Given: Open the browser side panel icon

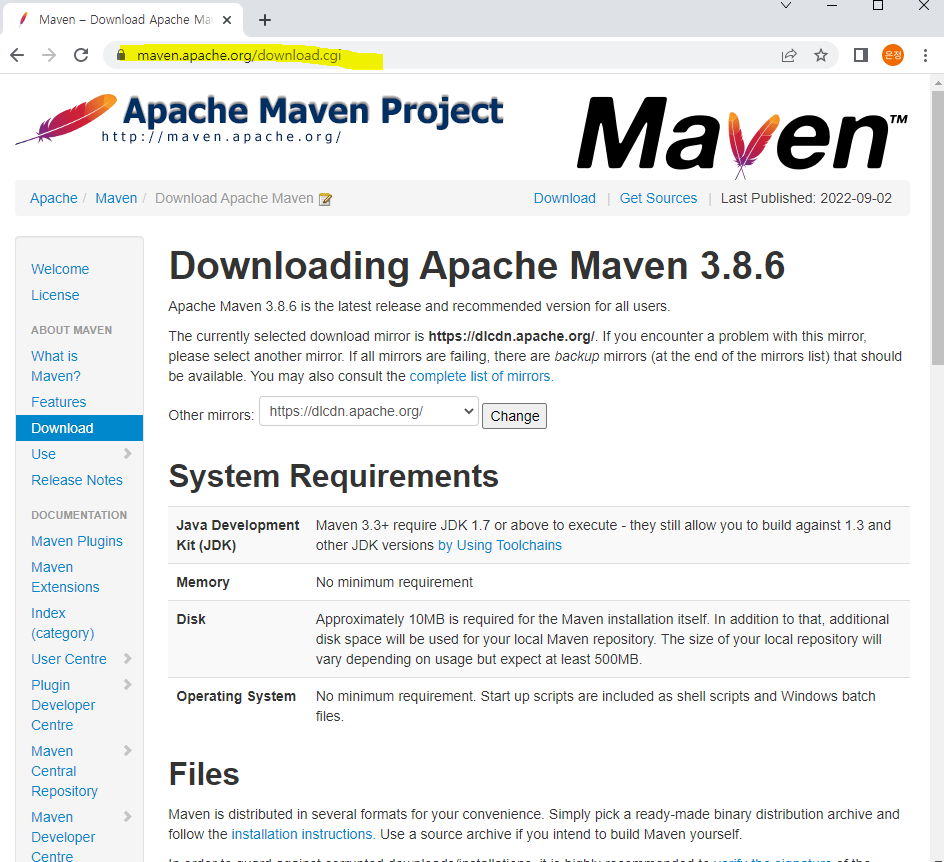Looking at the screenshot, I should [861, 55].
